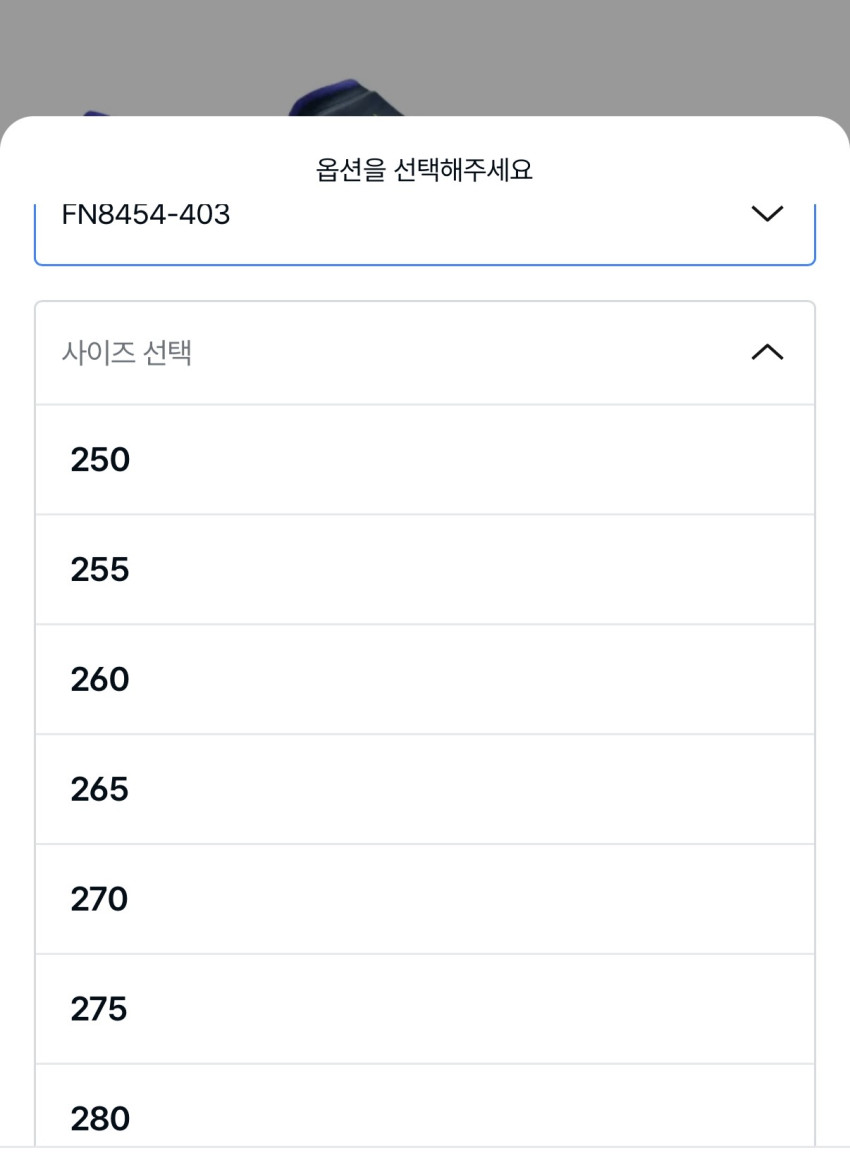Click the 옵션을 선택해주세요 sheet title
The image size is (850, 1155).
pyautogui.click(x=425, y=171)
